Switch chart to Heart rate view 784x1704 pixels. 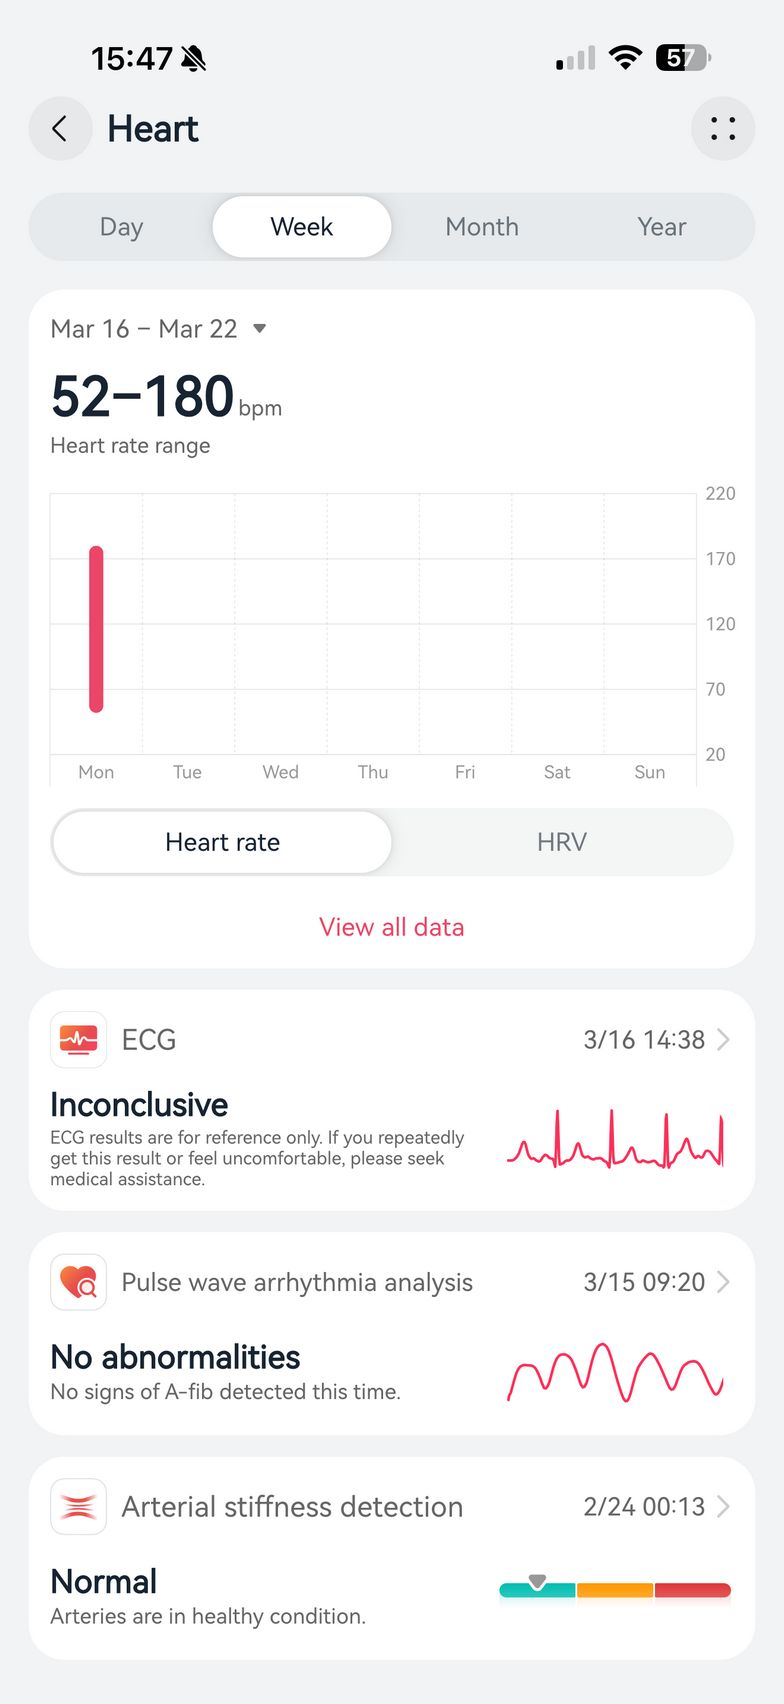click(x=222, y=842)
